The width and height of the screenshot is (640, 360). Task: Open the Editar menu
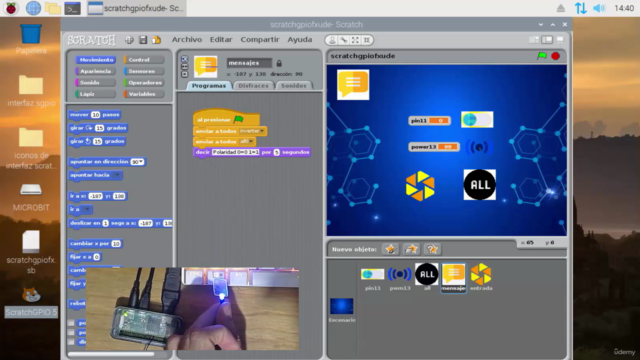pyautogui.click(x=221, y=40)
